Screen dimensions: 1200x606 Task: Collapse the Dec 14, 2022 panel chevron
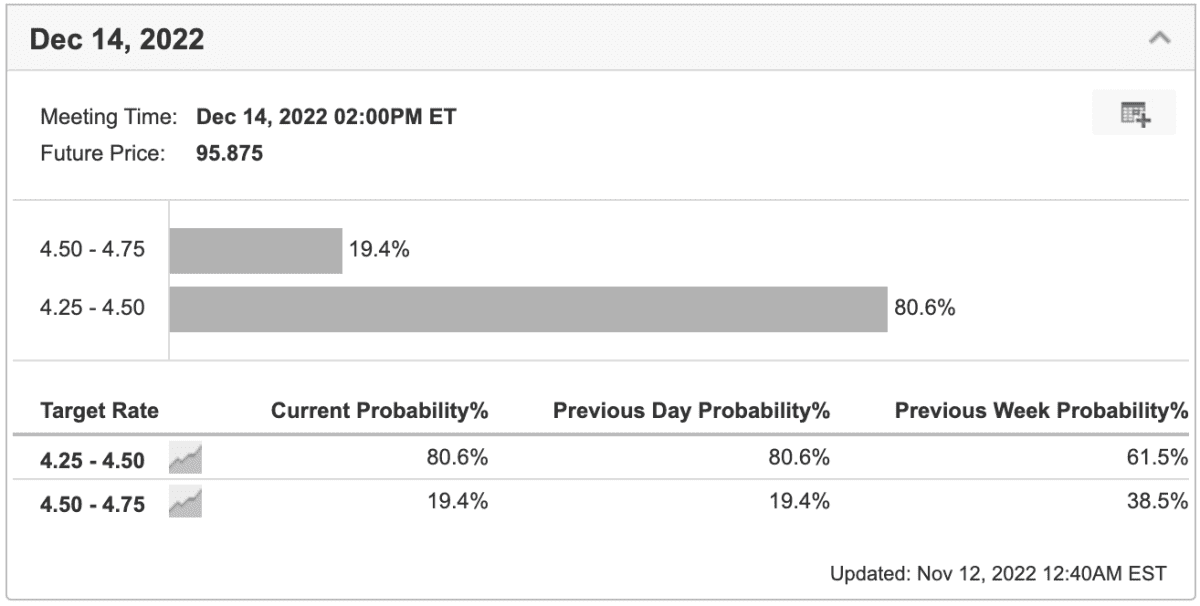click(x=1159, y=39)
